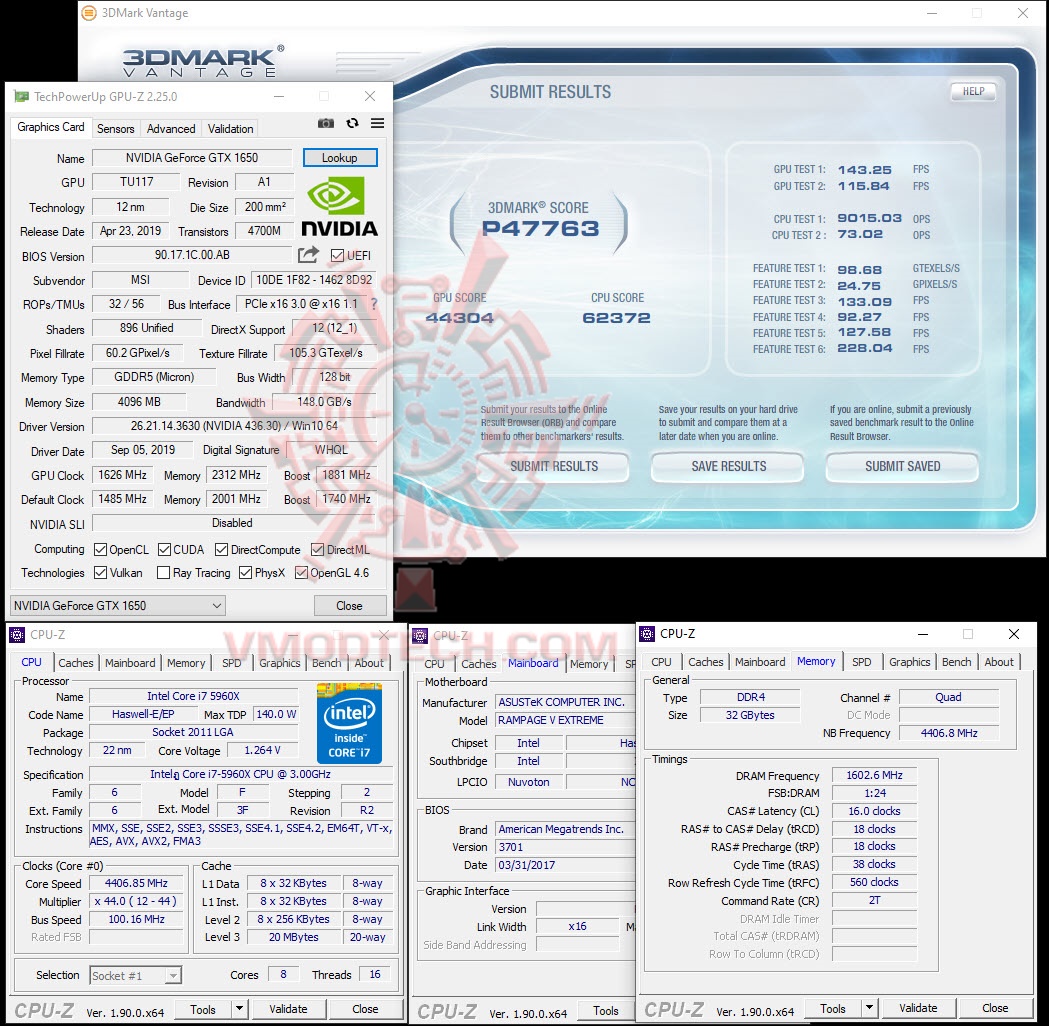Image resolution: width=1049 pixels, height=1026 pixels.
Task: Switch to GPU-Z Advanced tab
Action: [x=171, y=128]
